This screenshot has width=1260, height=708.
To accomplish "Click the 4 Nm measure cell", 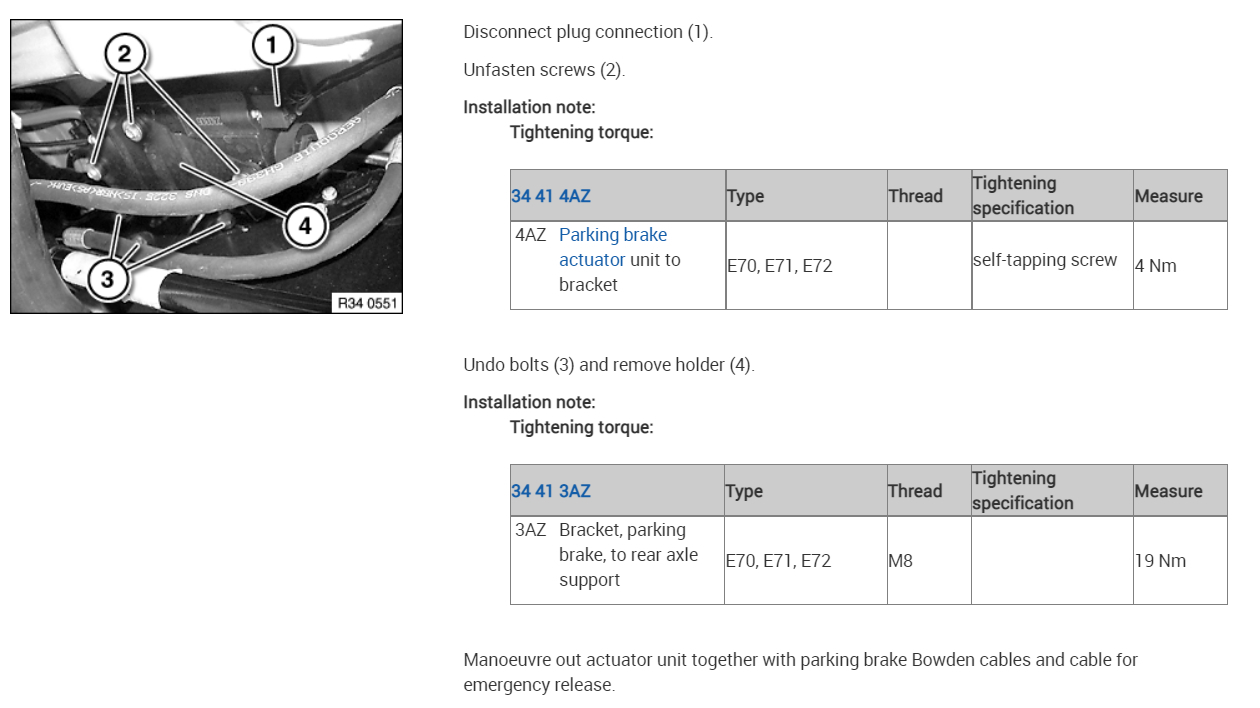I will [1156, 266].
